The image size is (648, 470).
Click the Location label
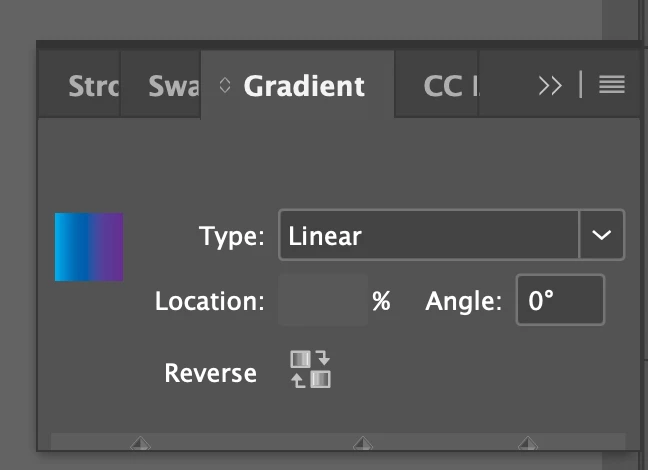(209, 300)
